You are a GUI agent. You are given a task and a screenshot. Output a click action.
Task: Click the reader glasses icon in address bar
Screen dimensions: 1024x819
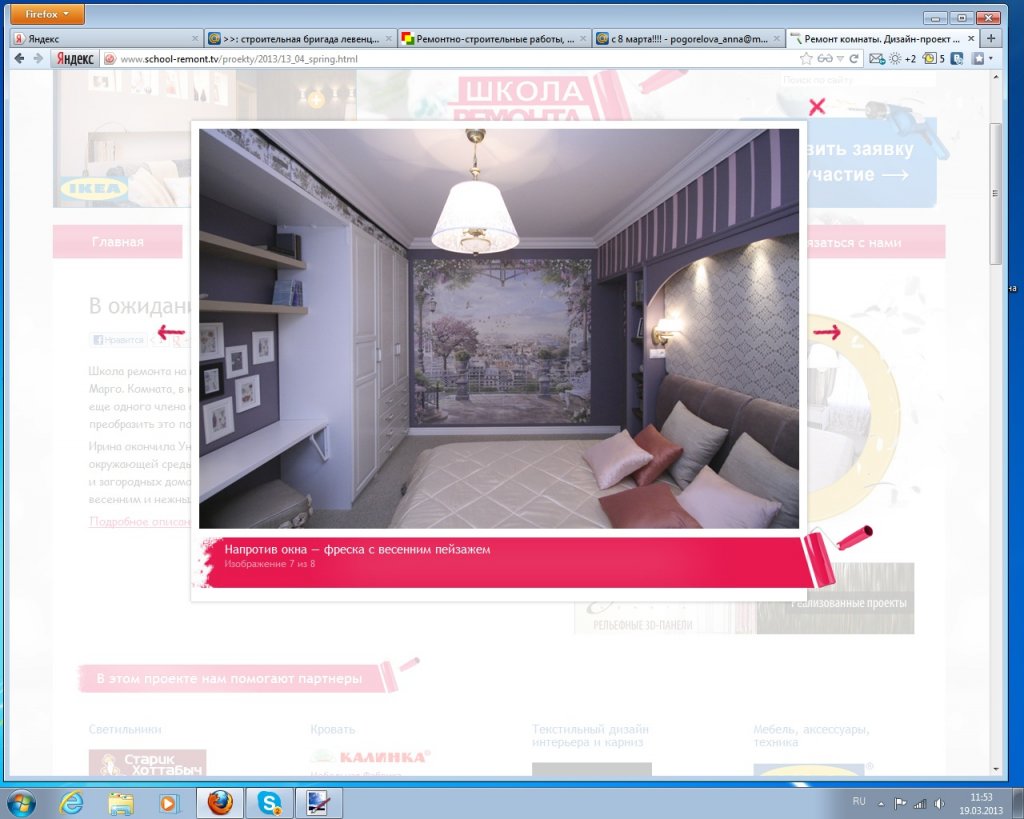[825, 59]
